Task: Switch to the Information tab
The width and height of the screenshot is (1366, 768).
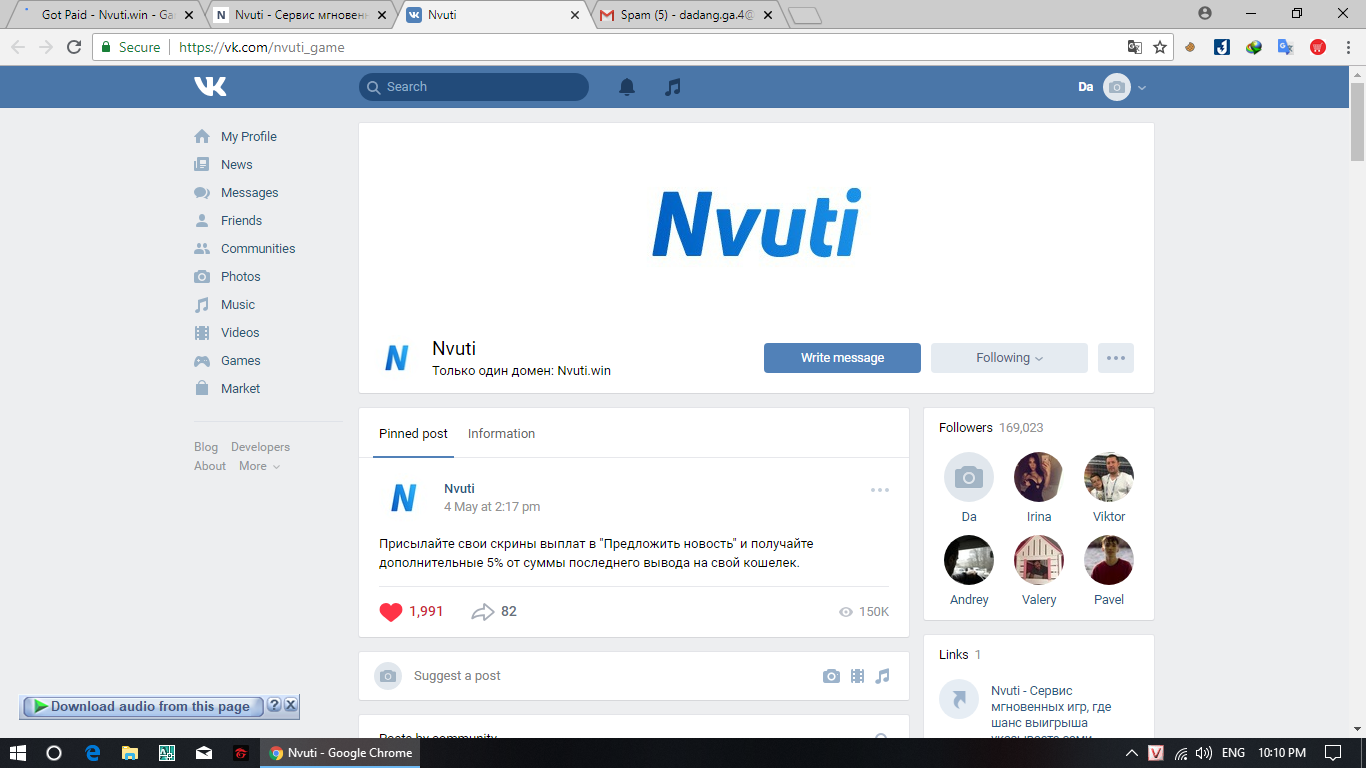Action: (x=501, y=434)
